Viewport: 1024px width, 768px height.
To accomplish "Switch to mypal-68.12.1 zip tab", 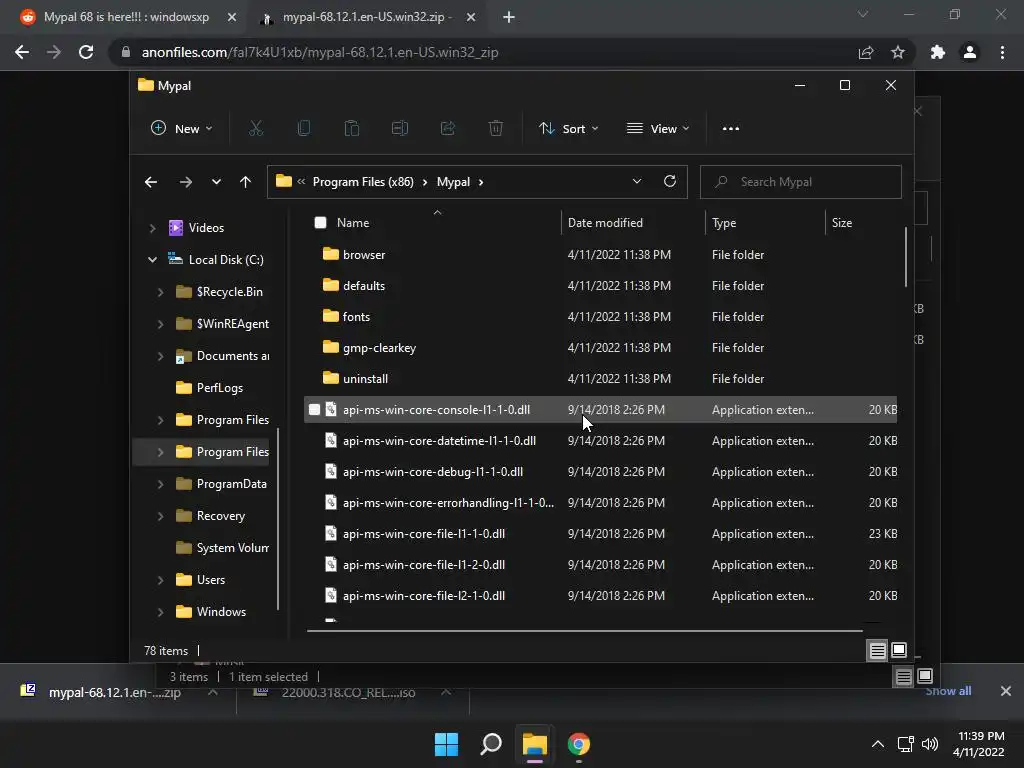I will tap(366, 17).
